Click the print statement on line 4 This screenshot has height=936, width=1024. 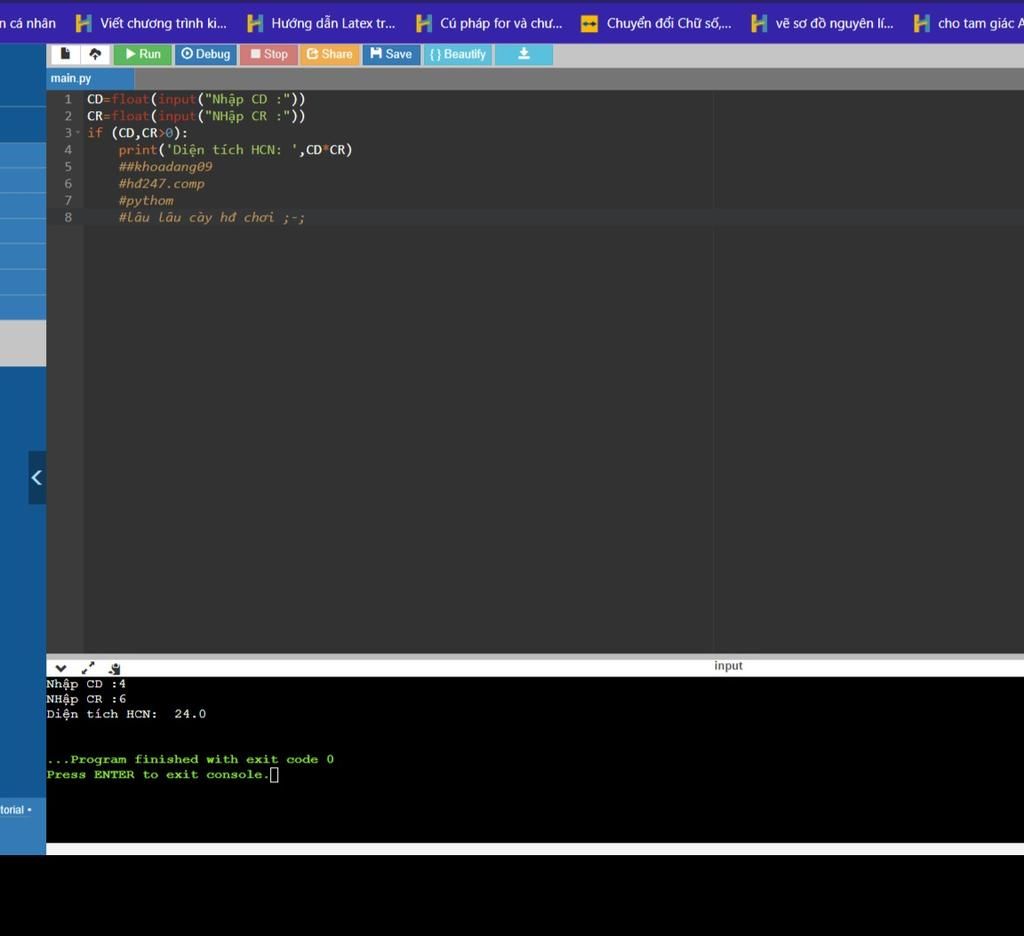pyautogui.click(x=235, y=150)
